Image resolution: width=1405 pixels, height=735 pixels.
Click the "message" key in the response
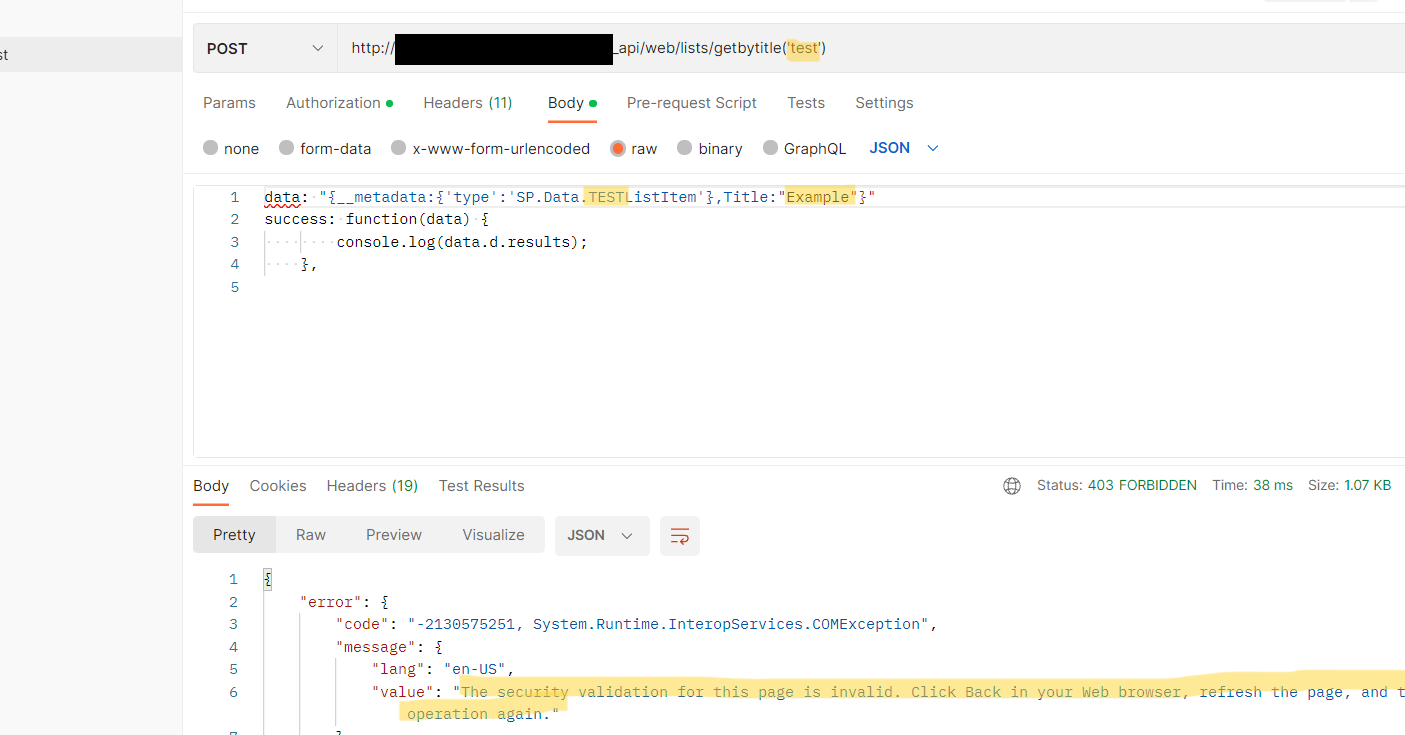click(x=376, y=647)
